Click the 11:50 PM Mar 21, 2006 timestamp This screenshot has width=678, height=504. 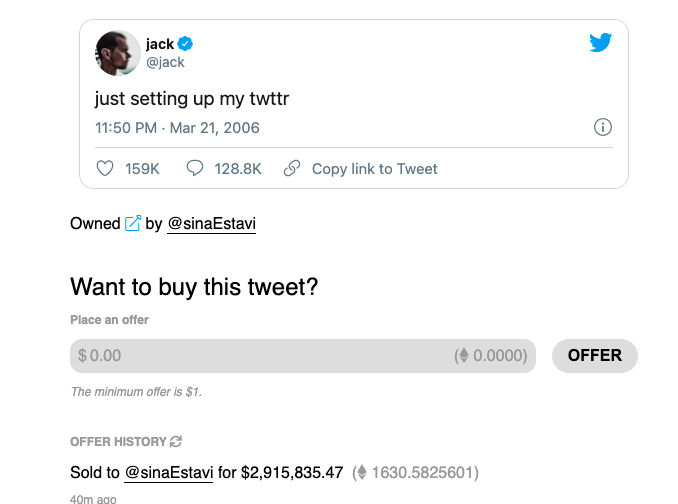pos(177,127)
